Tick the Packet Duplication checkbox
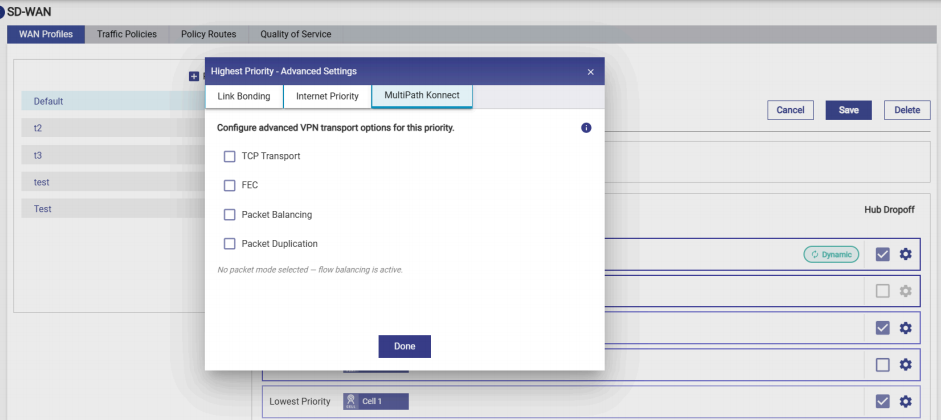The height and width of the screenshot is (420, 941). pos(229,244)
